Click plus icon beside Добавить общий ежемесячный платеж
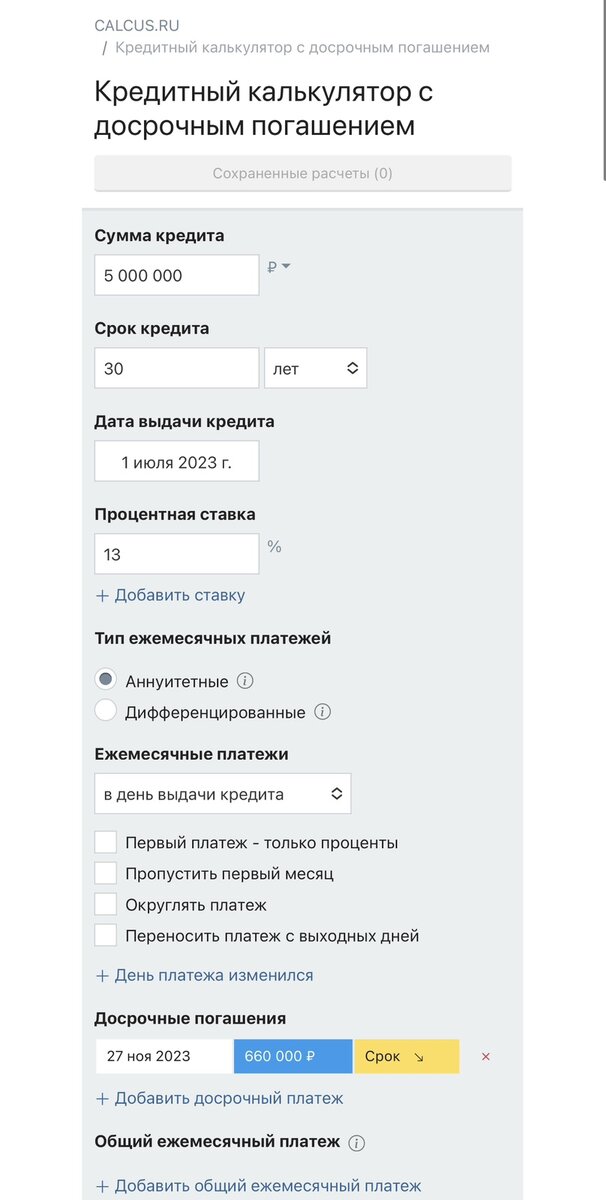Image resolution: width=606 pixels, height=1200 pixels. point(103,1185)
